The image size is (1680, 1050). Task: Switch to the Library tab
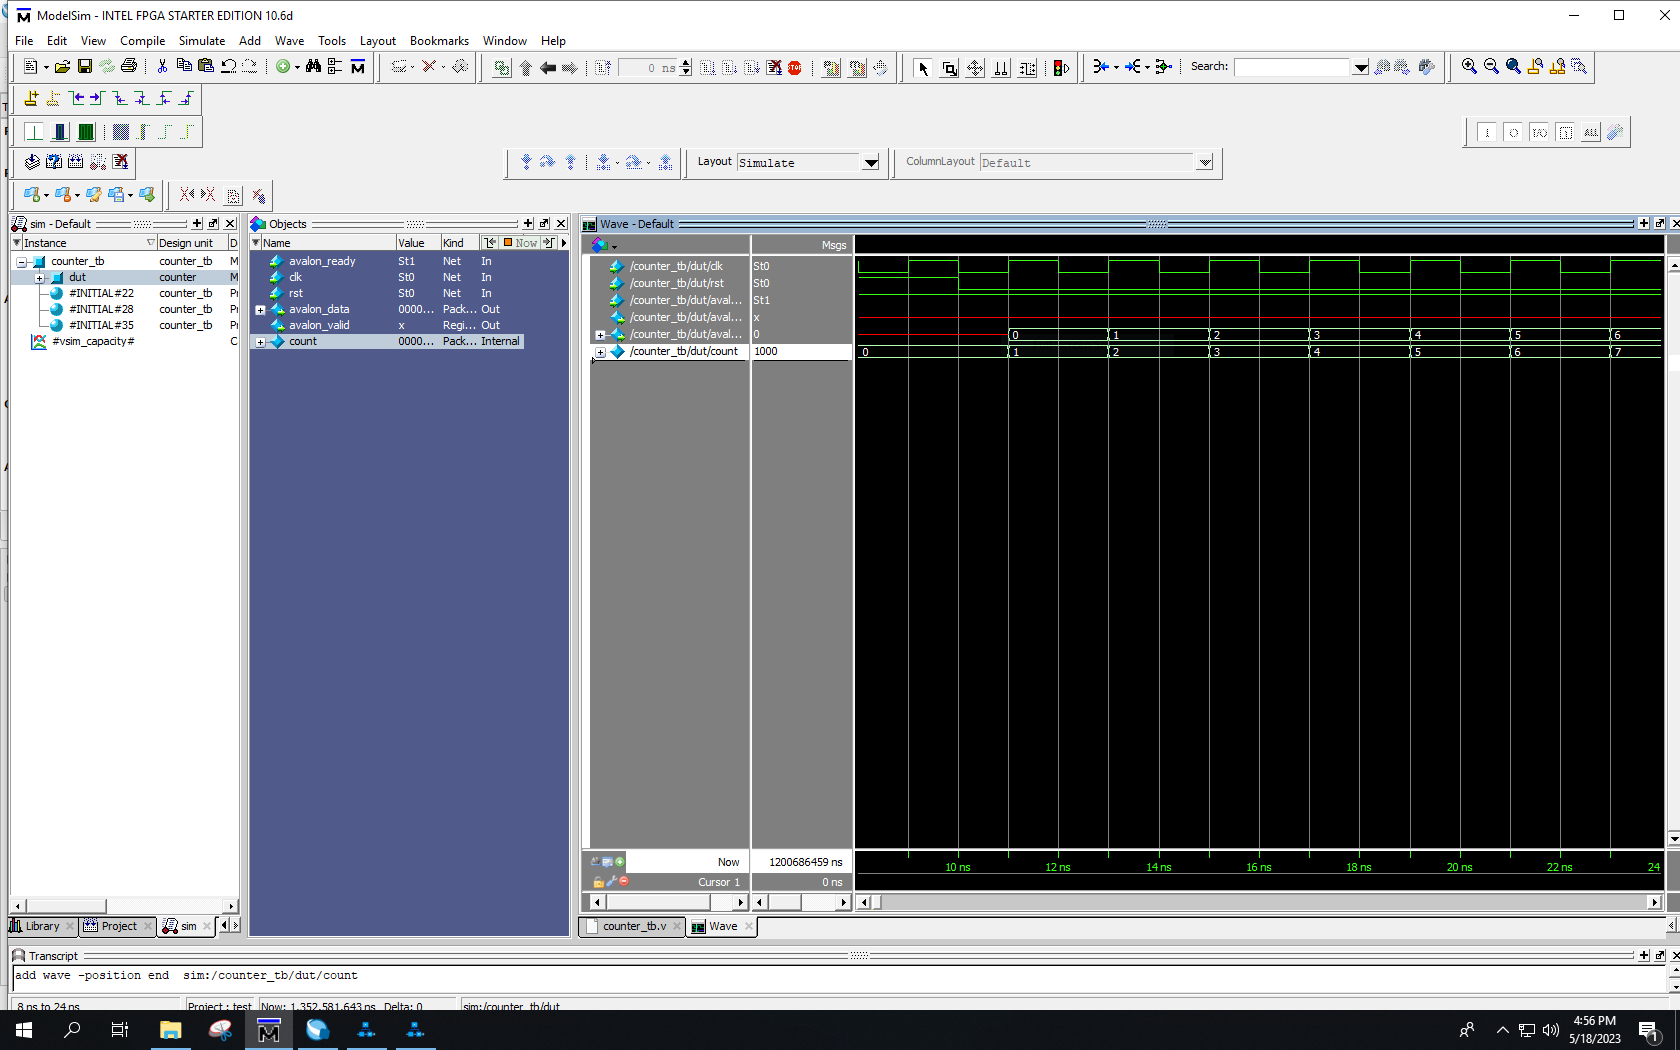(x=42, y=927)
